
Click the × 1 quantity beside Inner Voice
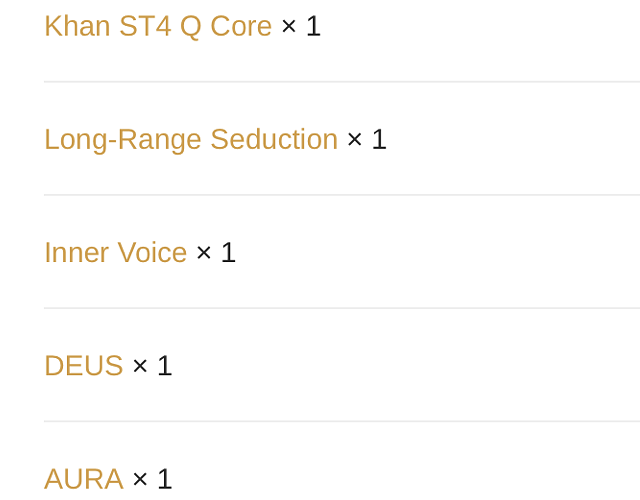[x=216, y=253]
